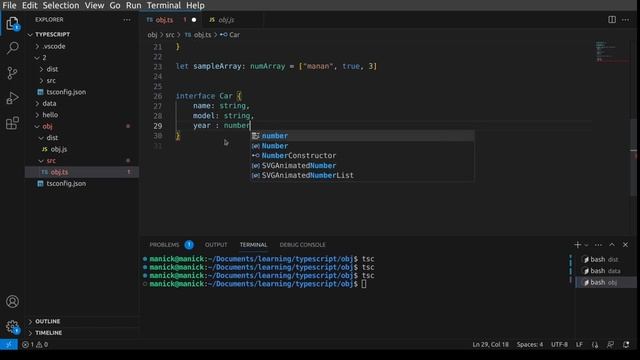640x360 pixels.
Task: Open the remote window indicator in status bar
Action: coord(9,344)
